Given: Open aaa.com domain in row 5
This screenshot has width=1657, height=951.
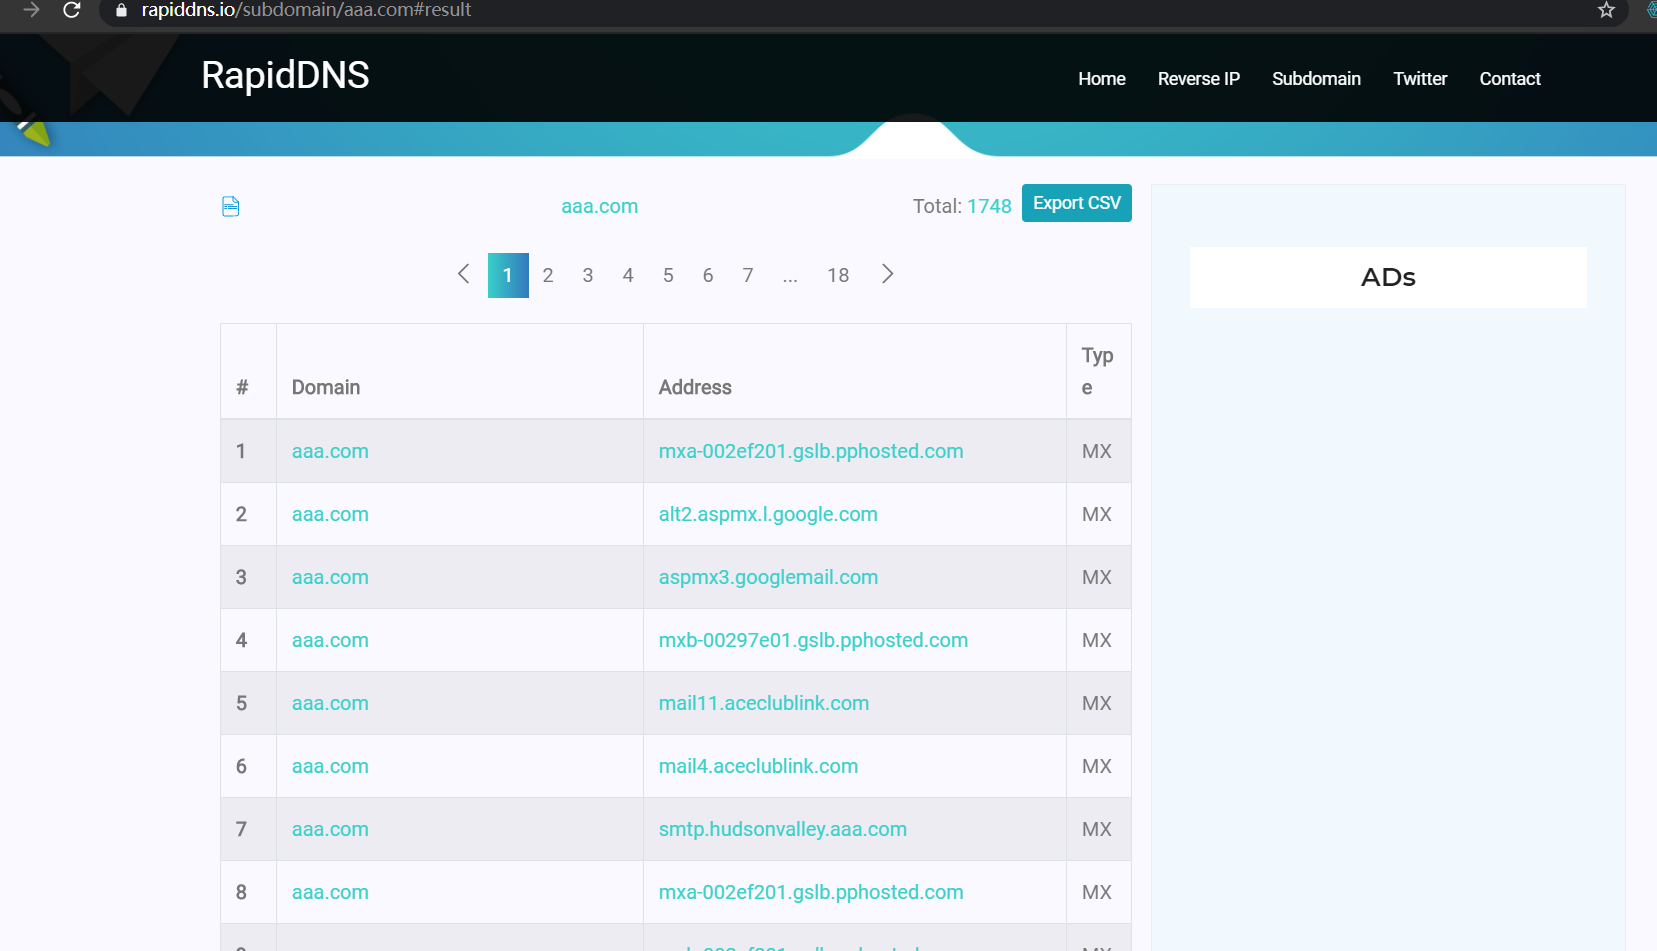Looking at the screenshot, I should pos(330,703).
